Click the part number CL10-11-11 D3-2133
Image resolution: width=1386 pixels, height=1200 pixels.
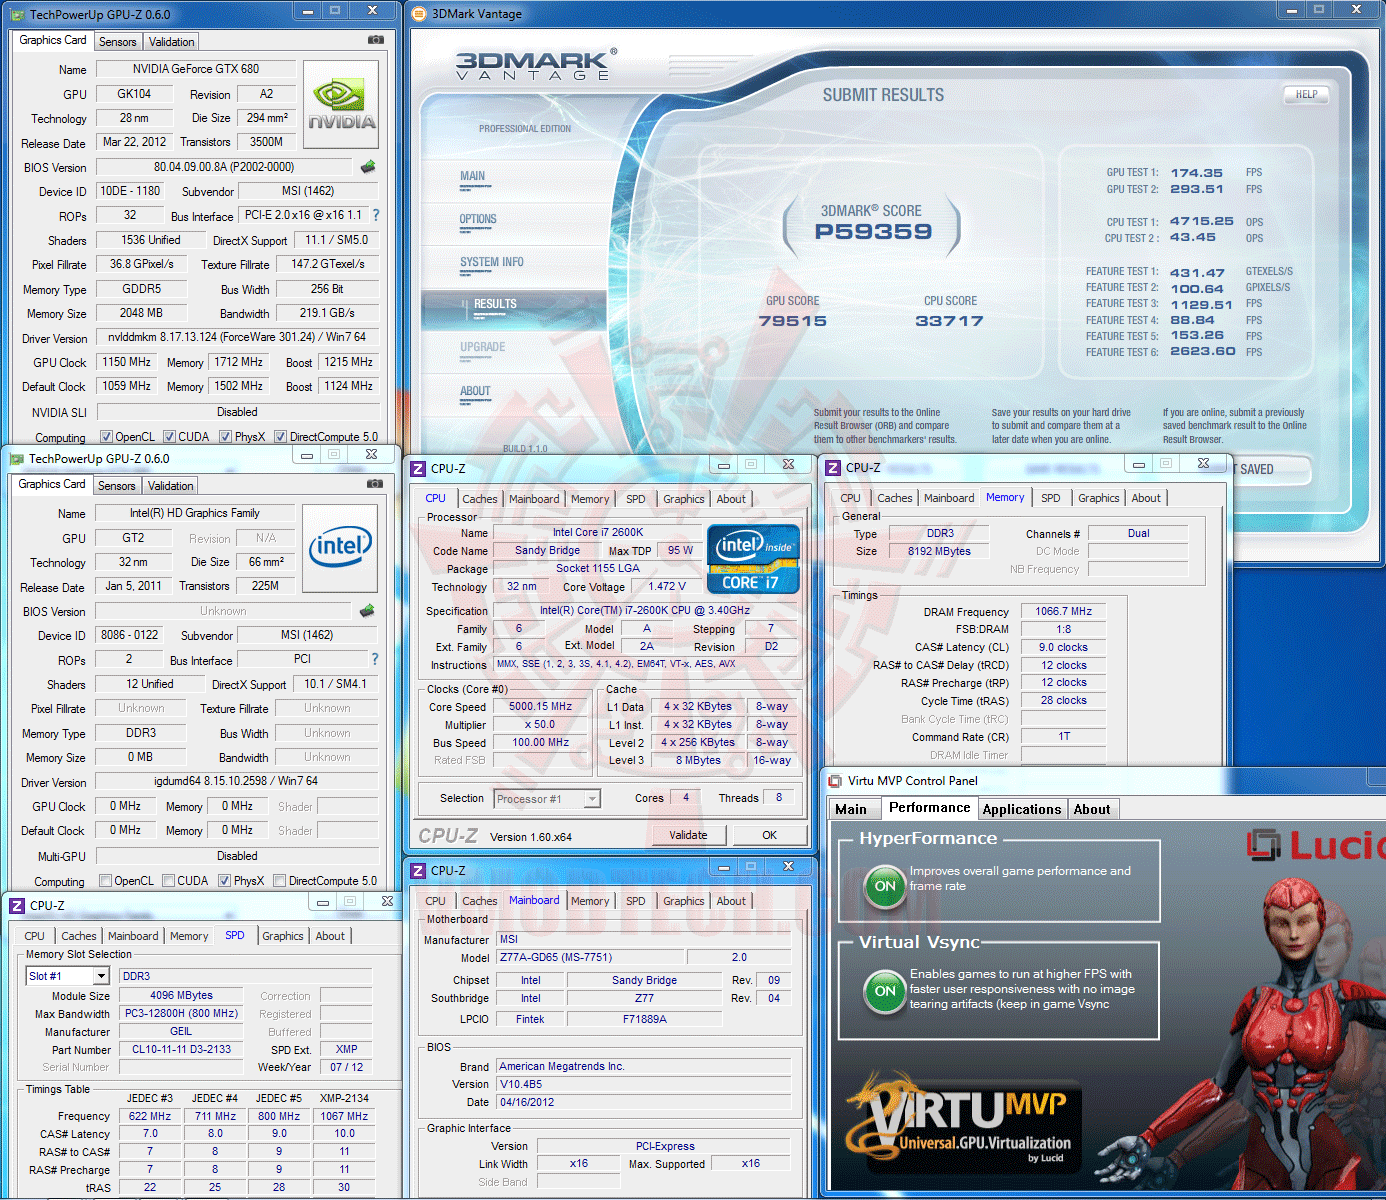click(x=181, y=1049)
